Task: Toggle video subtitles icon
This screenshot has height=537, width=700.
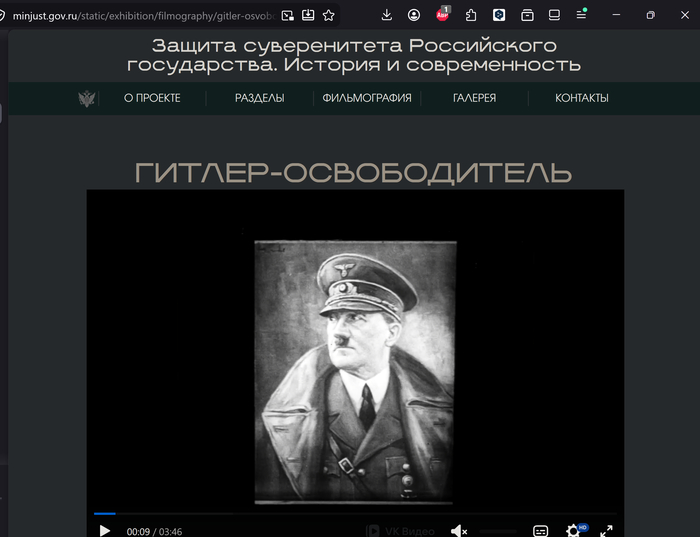Action: [x=541, y=531]
